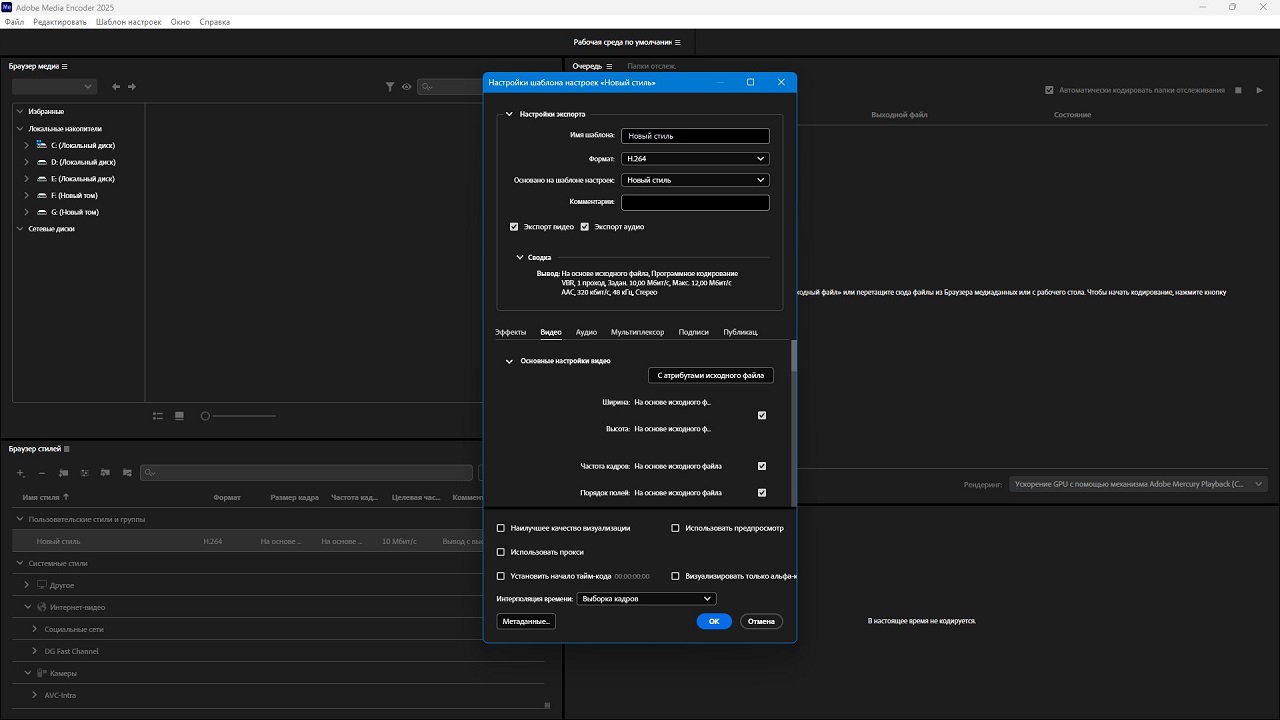Open the Формат H.264 dropdown

tap(695, 159)
